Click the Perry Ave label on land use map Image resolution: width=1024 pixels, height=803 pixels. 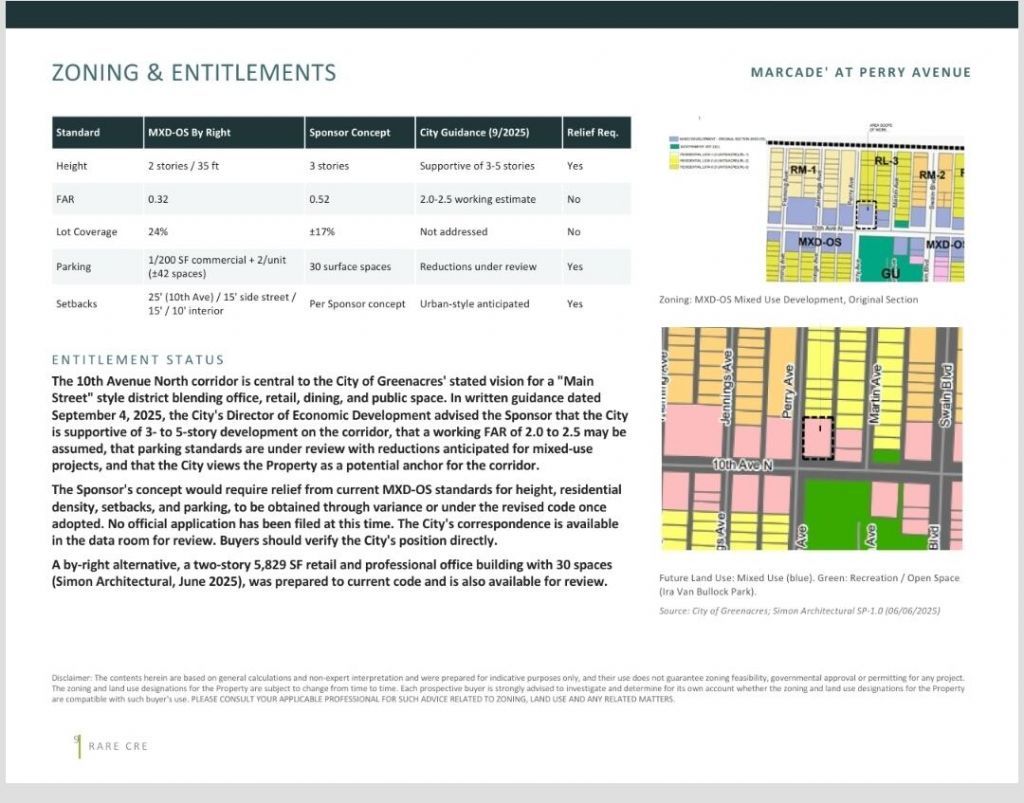coord(788,392)
